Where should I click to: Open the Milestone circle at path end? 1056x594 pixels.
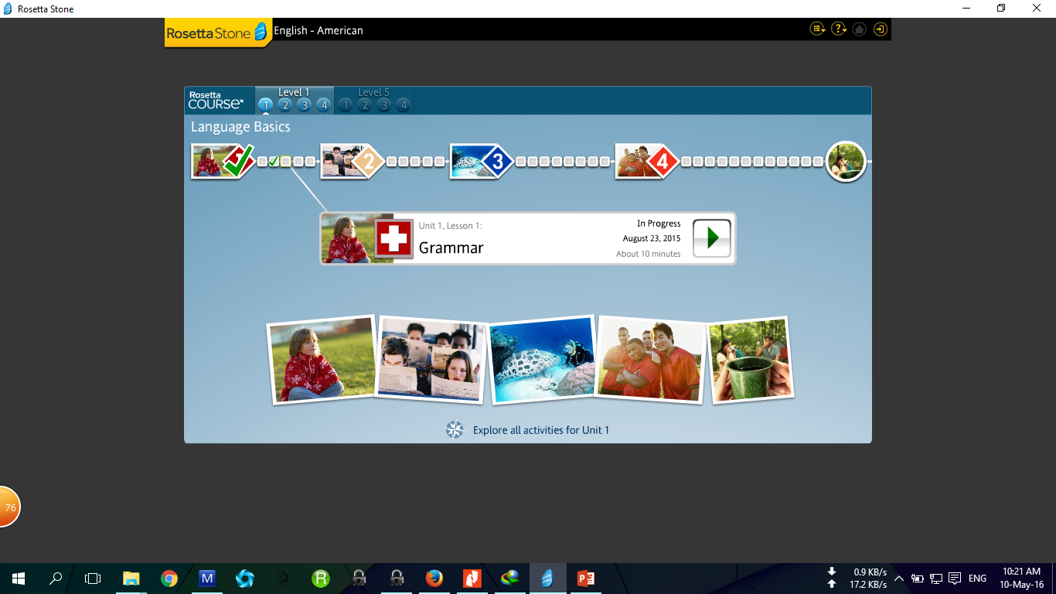pos(846,161)
